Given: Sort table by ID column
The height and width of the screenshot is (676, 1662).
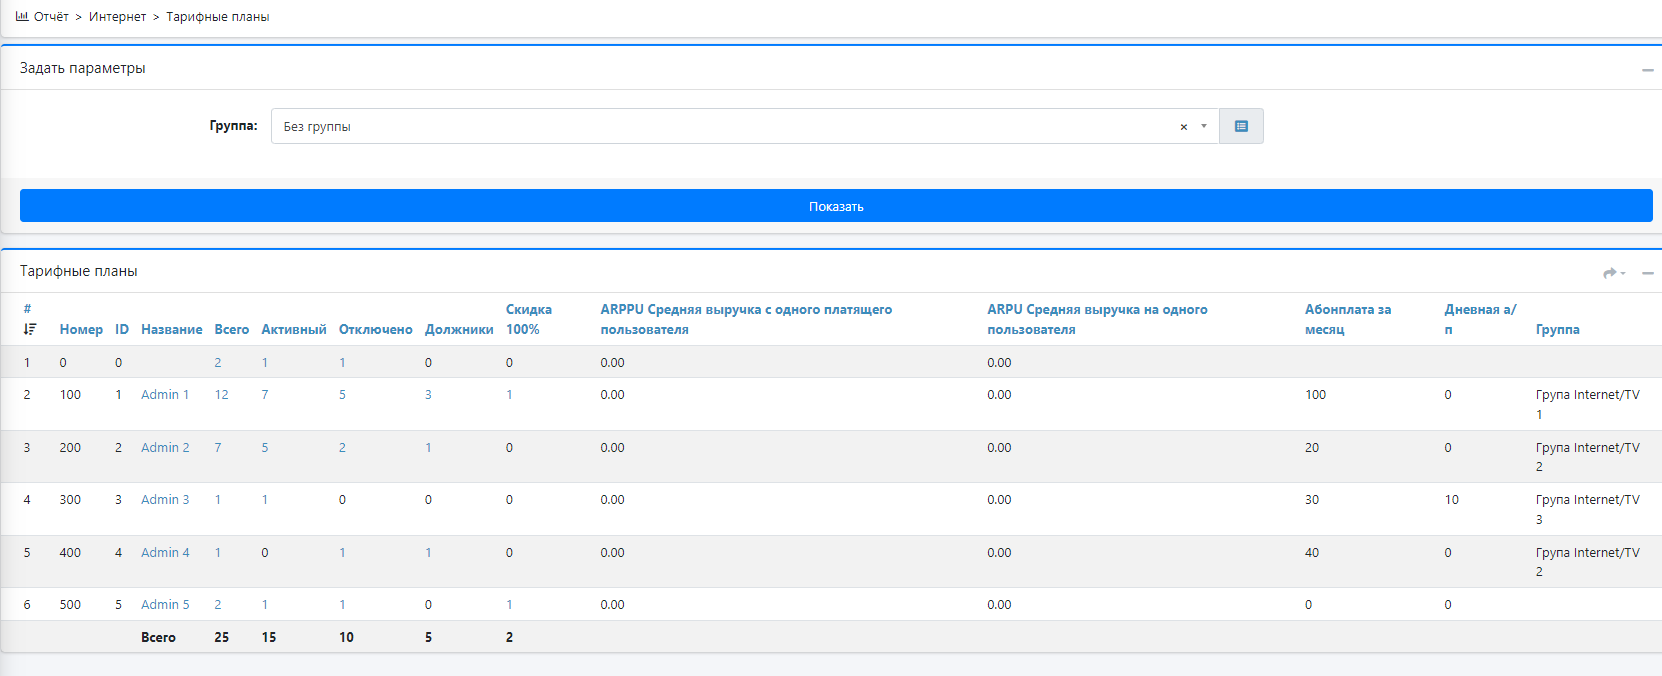Looking at the screenshot, I should (122, 329).
